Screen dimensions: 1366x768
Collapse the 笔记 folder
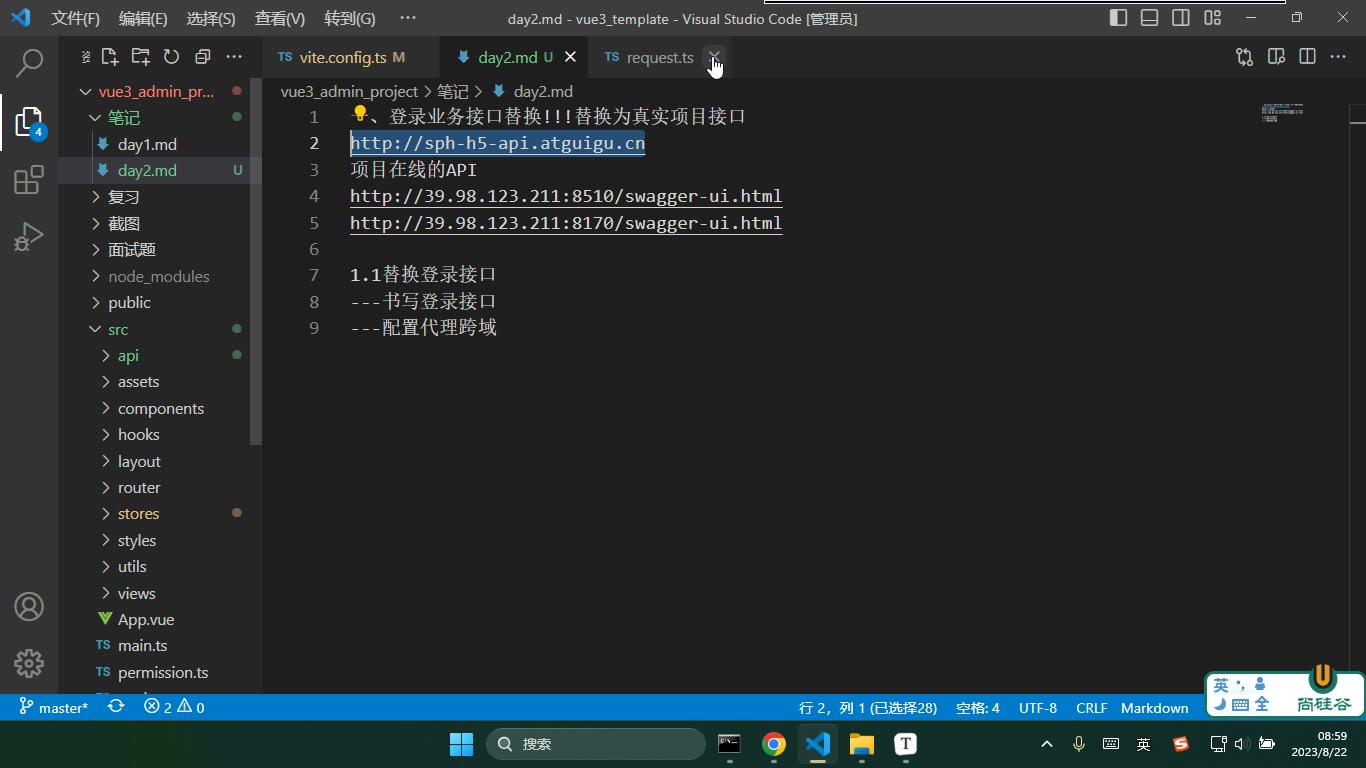click(160, 118)
